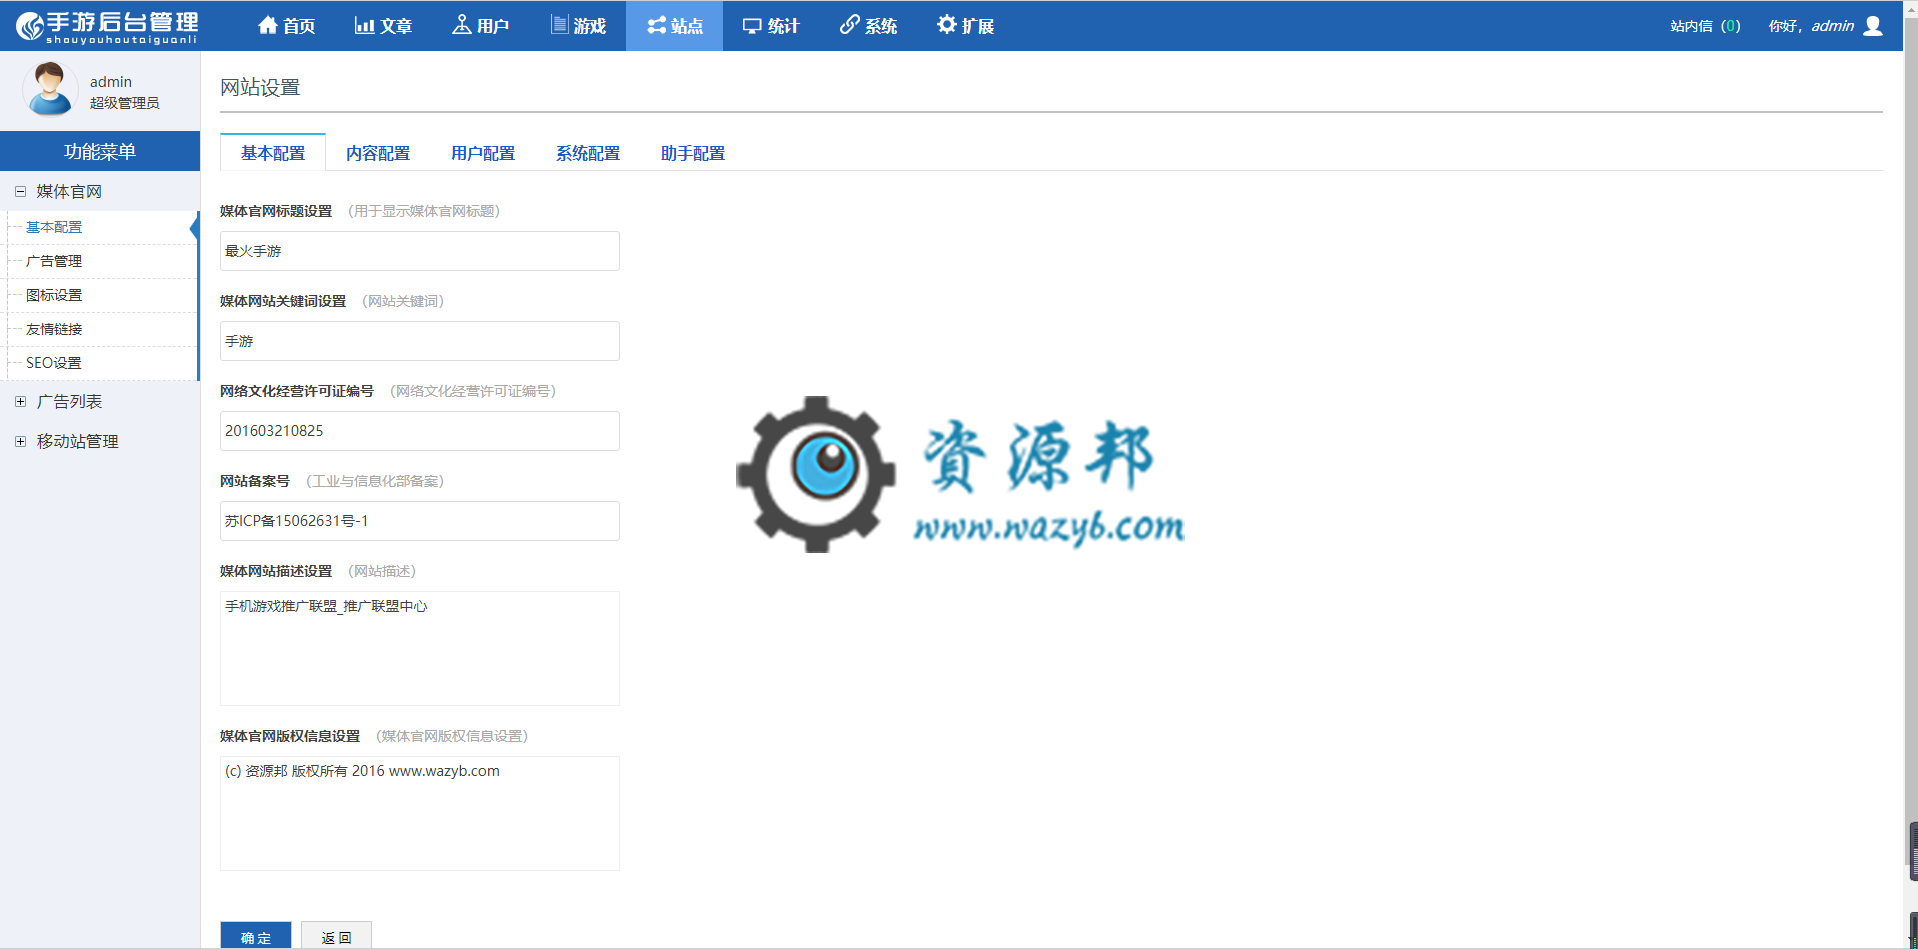Click the 确定 submit button
This screenshot has width=1918, height=949.
[256, 936]
